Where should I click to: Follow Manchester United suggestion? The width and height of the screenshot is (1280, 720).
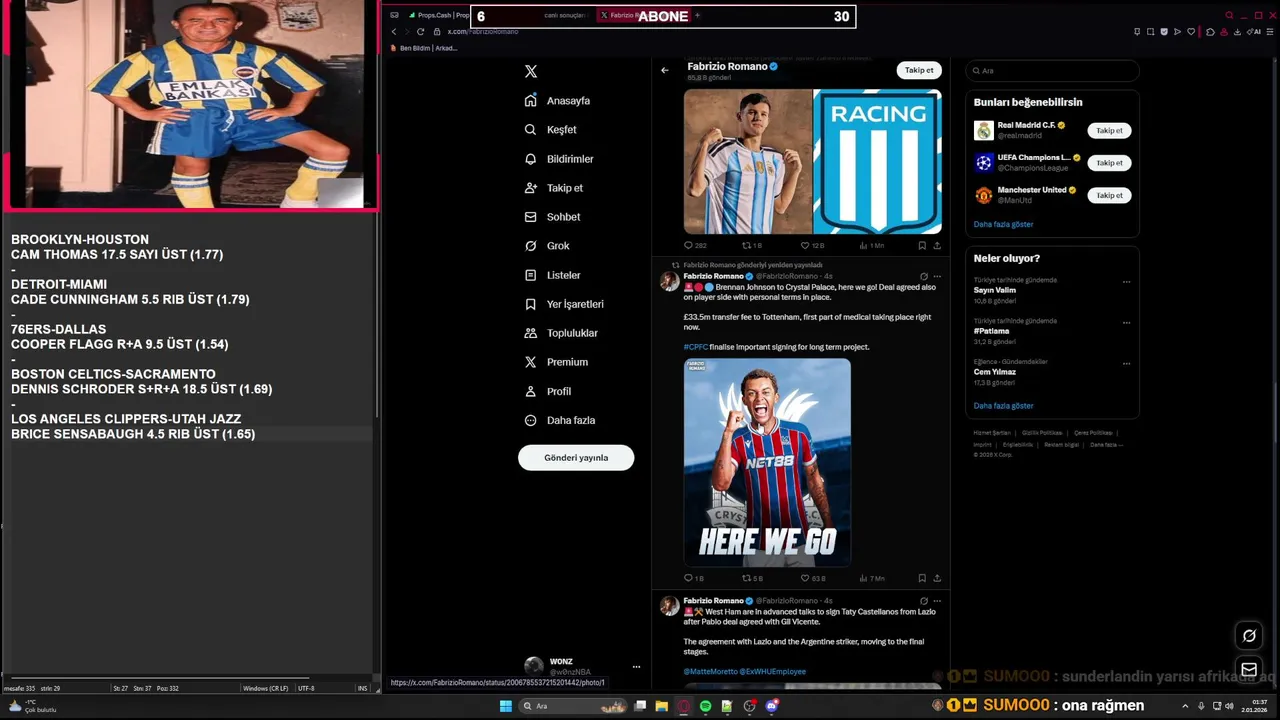coord(1109,195)
